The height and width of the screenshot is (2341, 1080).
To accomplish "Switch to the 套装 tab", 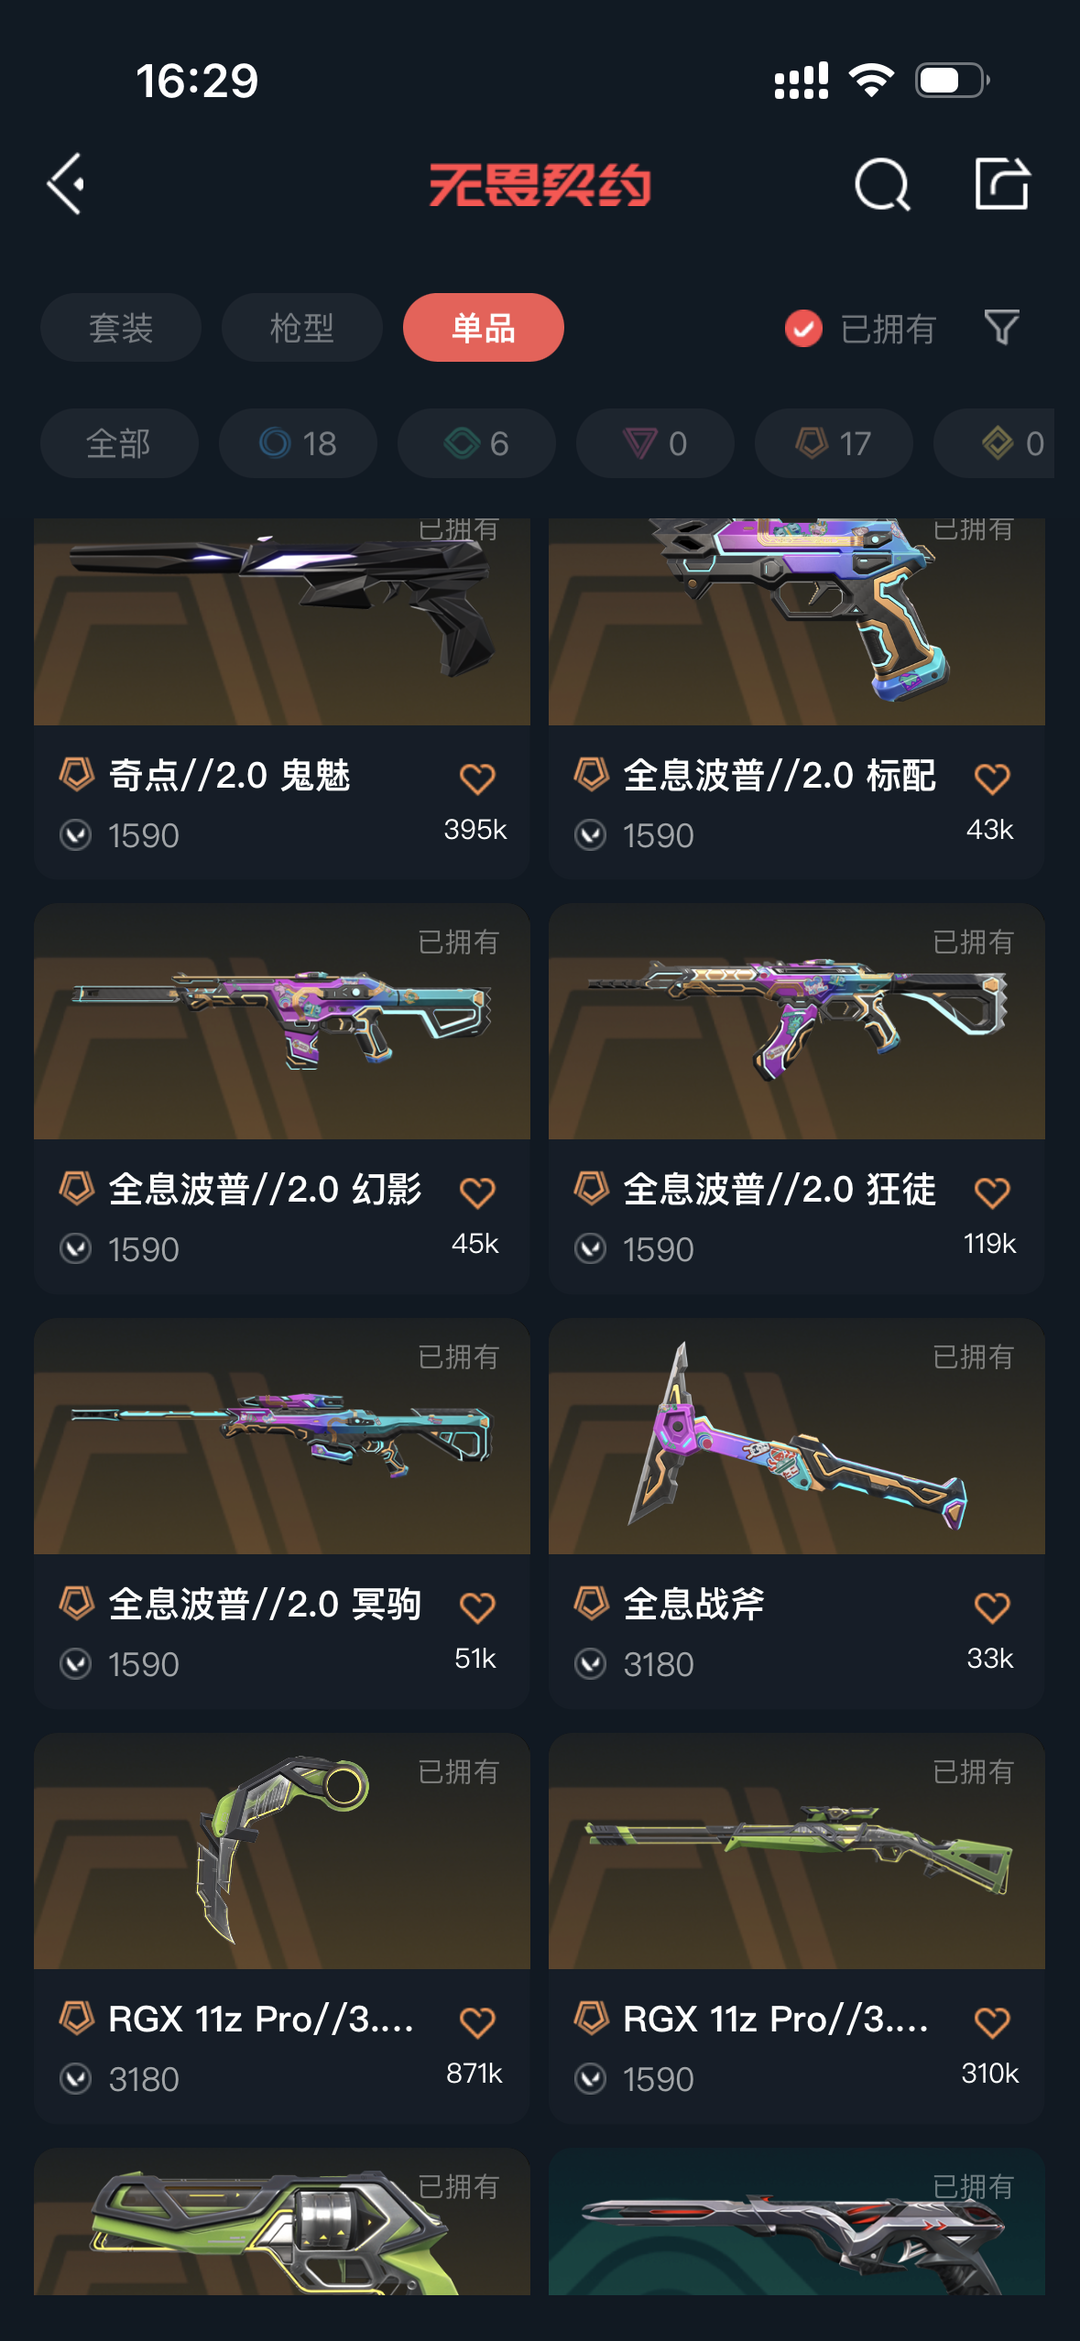I will (x=121, y=327).
